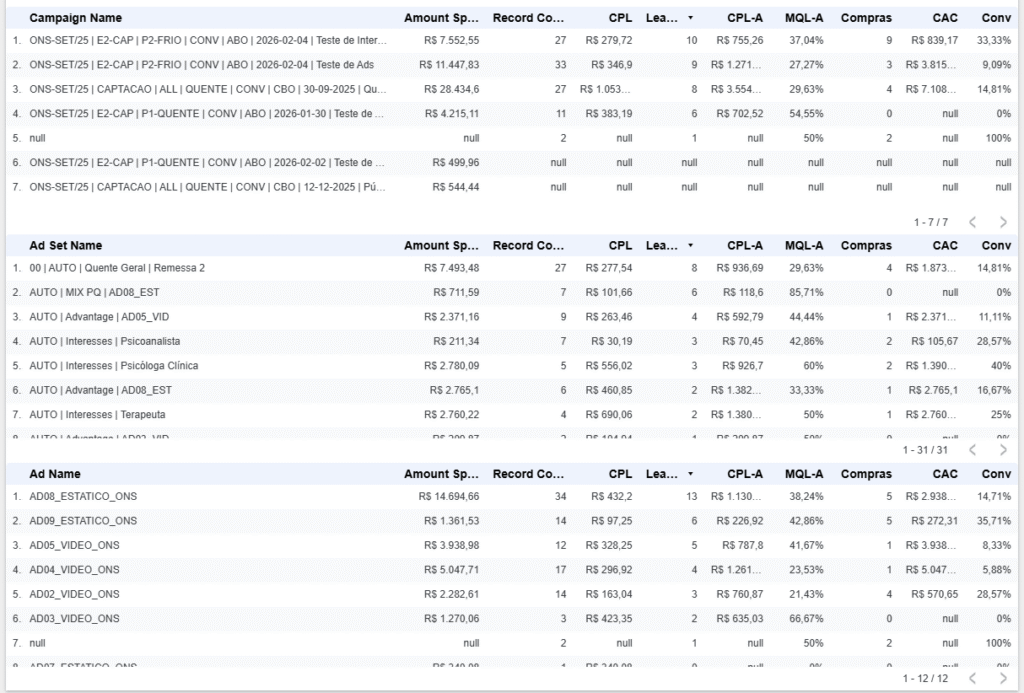Toggle sort arrow on Ad Name table Leads column
The width and height of the screenshot is (1024, 693).
pos(690,474)
